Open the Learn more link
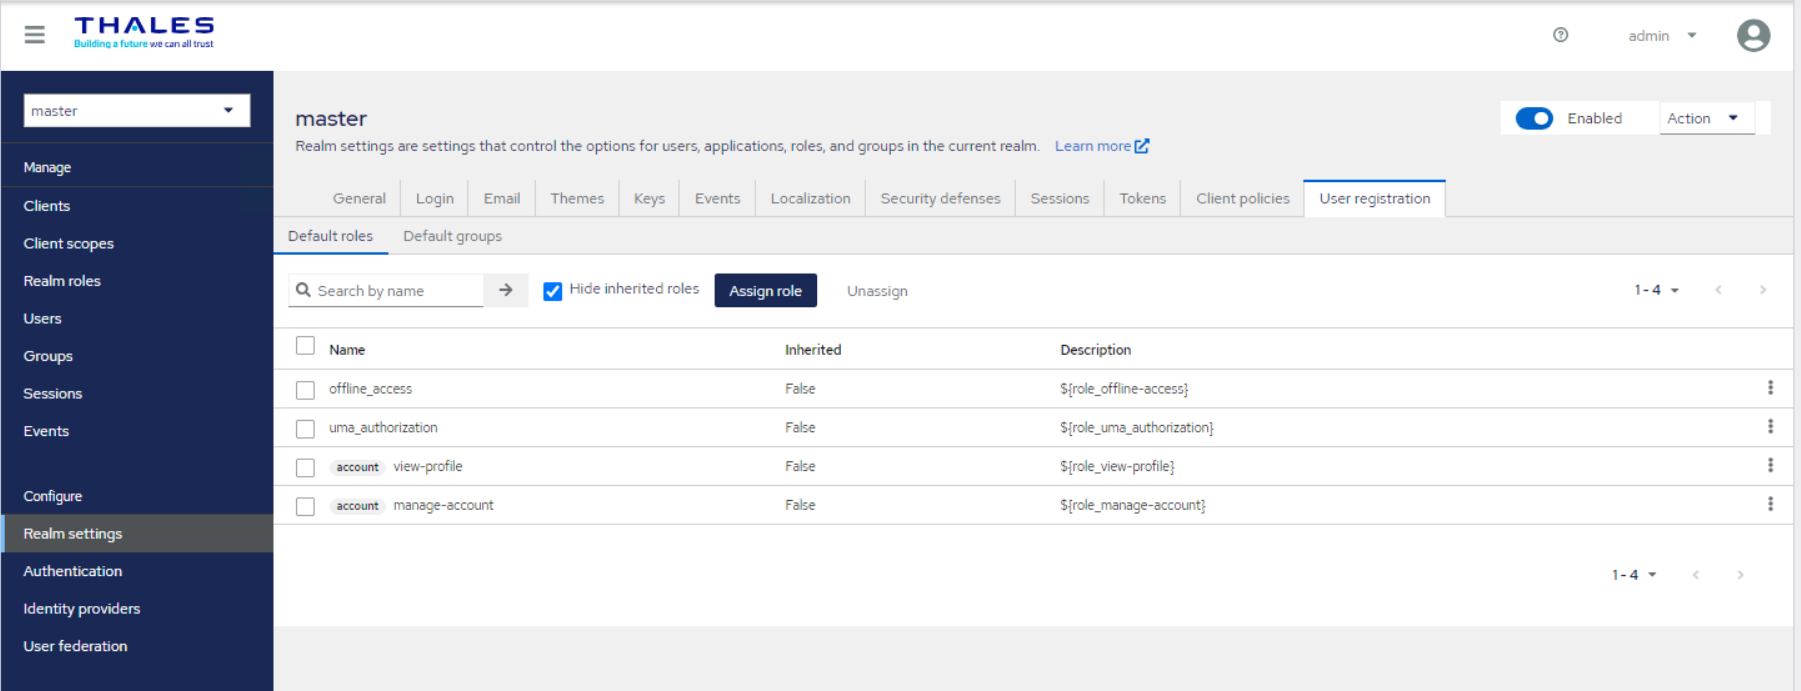1801x691 pixels. pos(1101,146)
